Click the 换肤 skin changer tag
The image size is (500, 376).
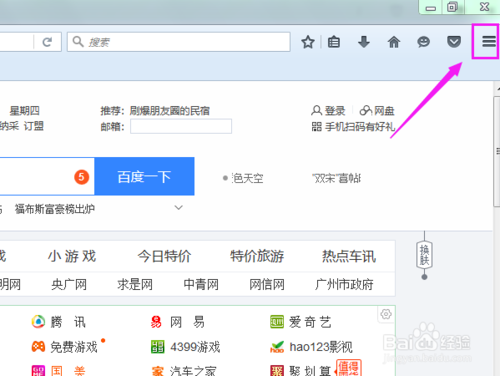coord(424,255)
